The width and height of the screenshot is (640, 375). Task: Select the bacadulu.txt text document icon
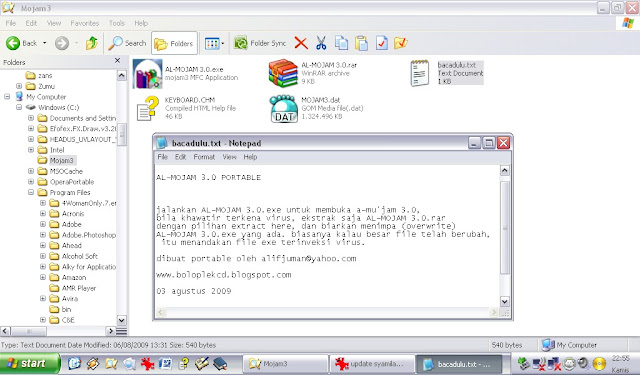coord(420,73)
